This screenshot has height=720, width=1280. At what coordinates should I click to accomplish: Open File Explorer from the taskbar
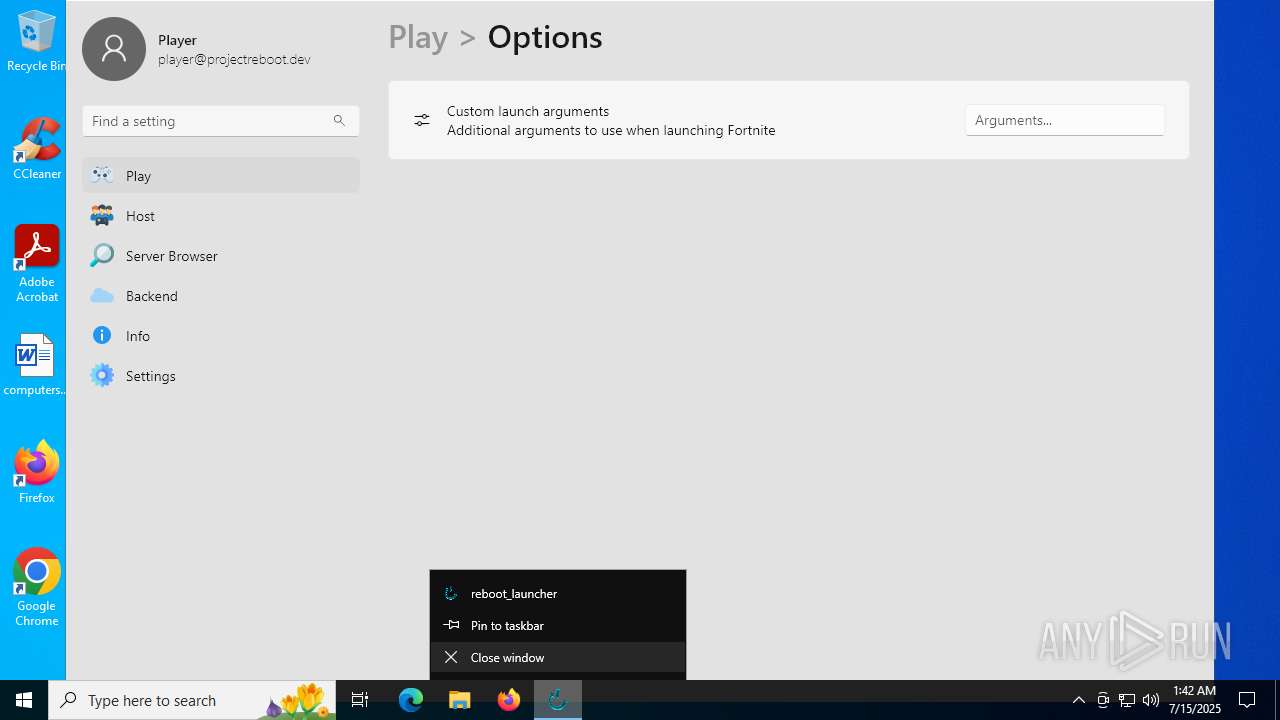coord(460,700)
